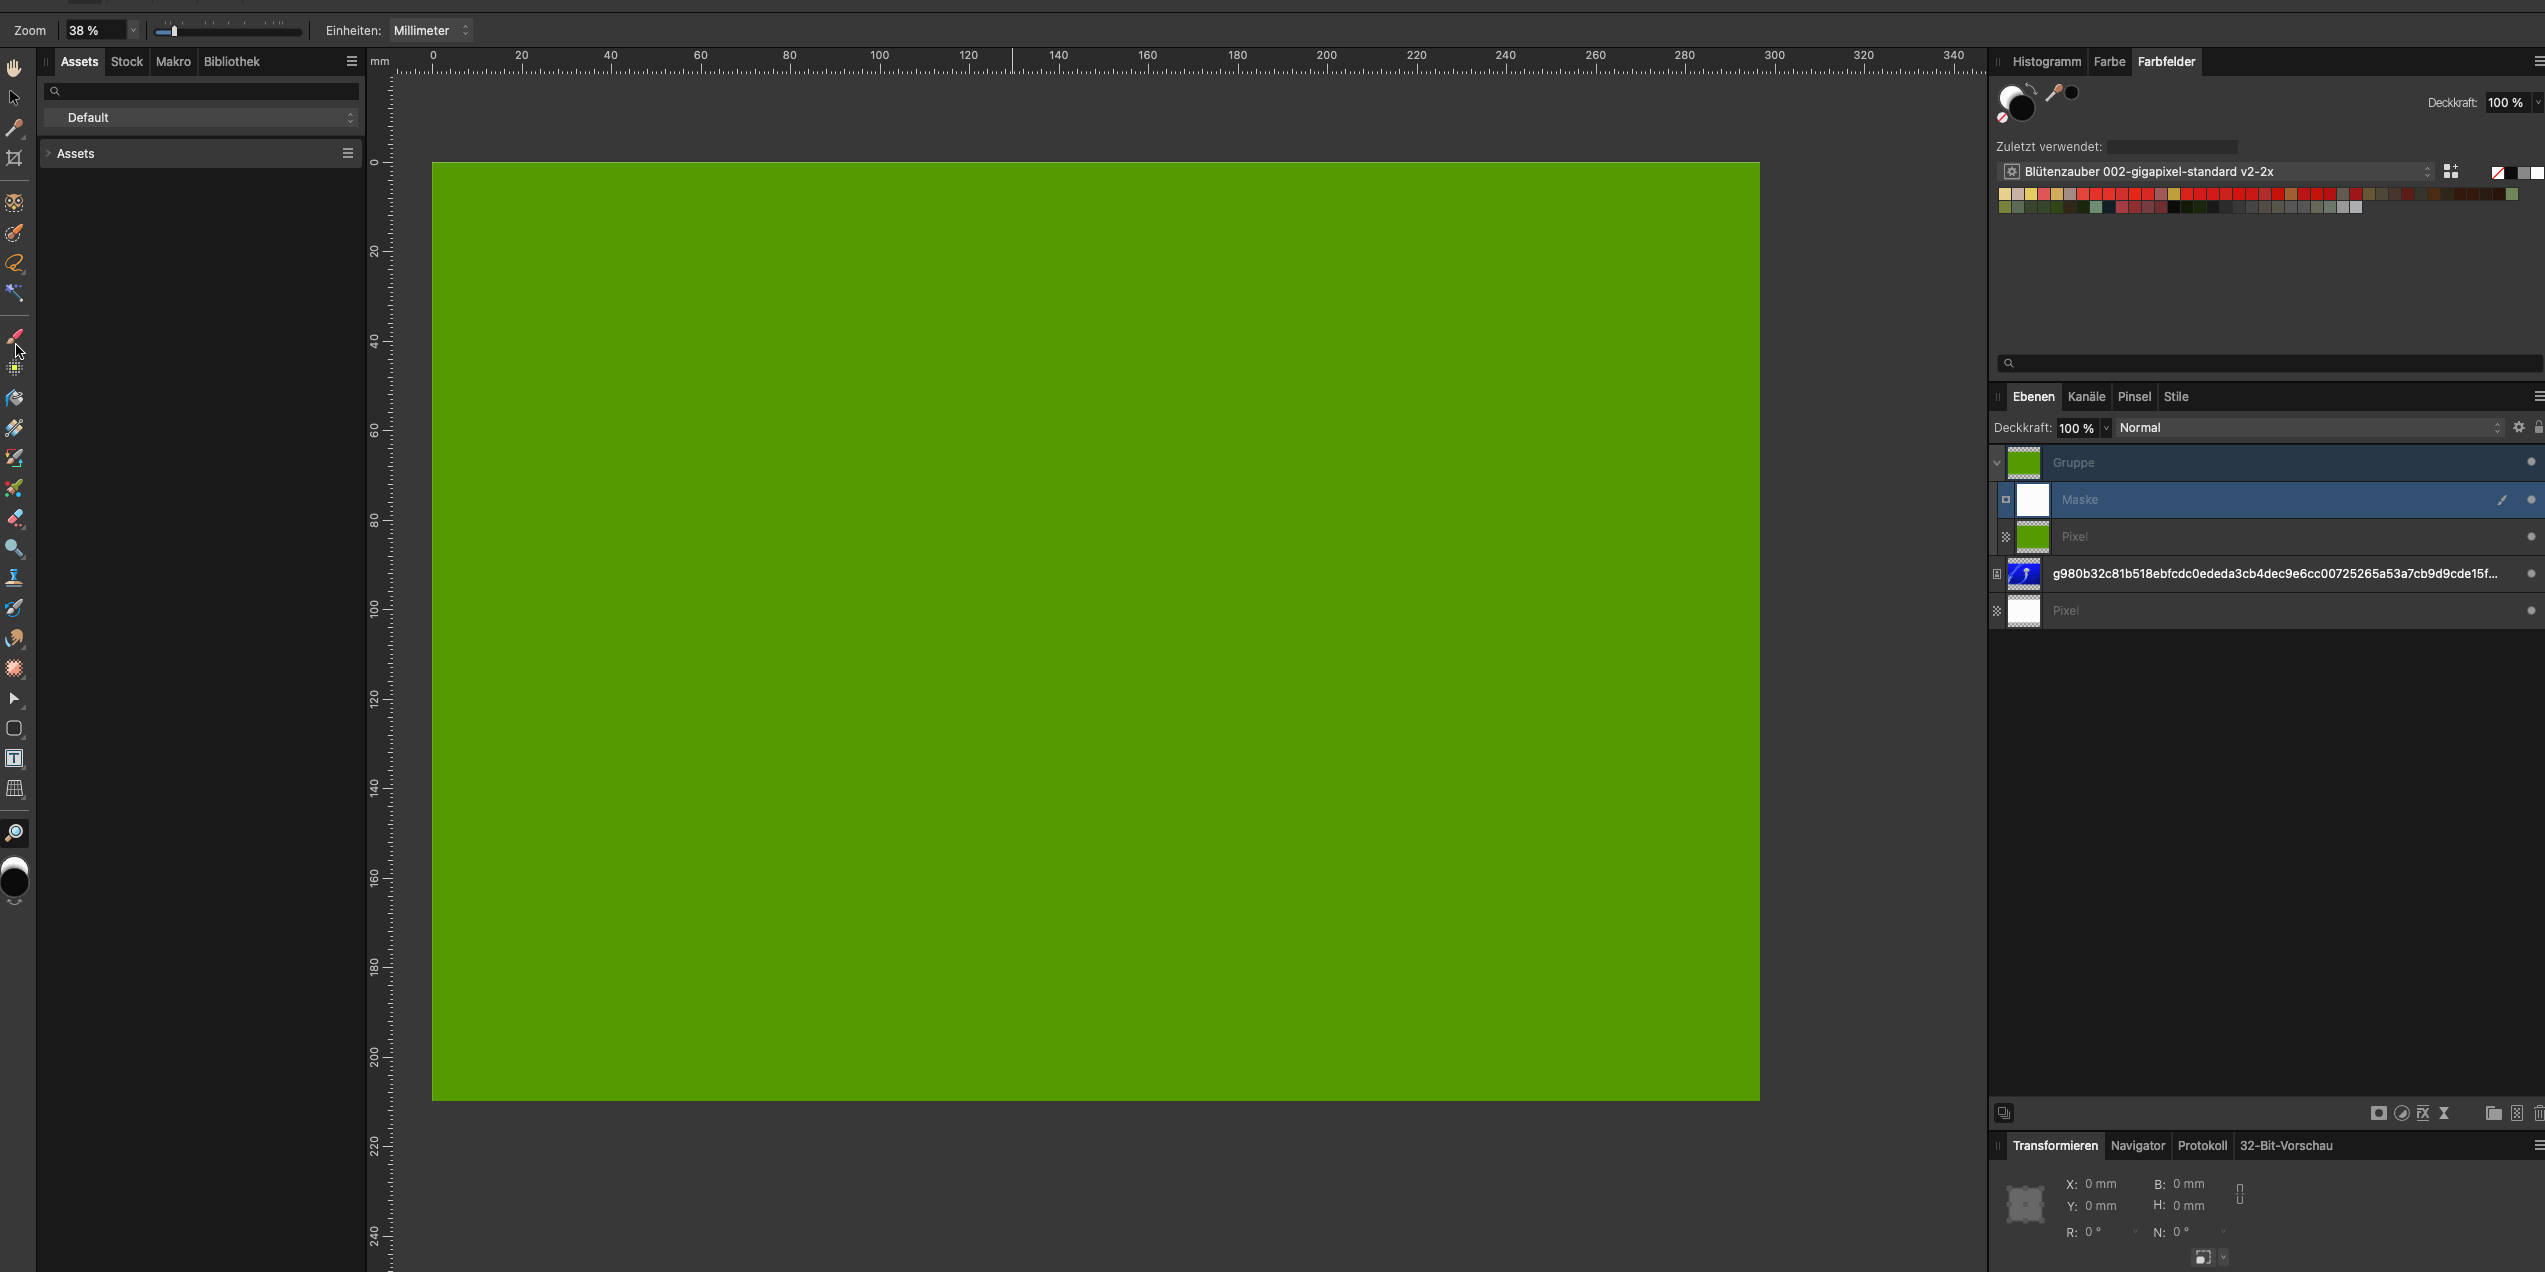Select the Selection Brush tool
Screen dimensions: 2545x1272
click(14, 233)
